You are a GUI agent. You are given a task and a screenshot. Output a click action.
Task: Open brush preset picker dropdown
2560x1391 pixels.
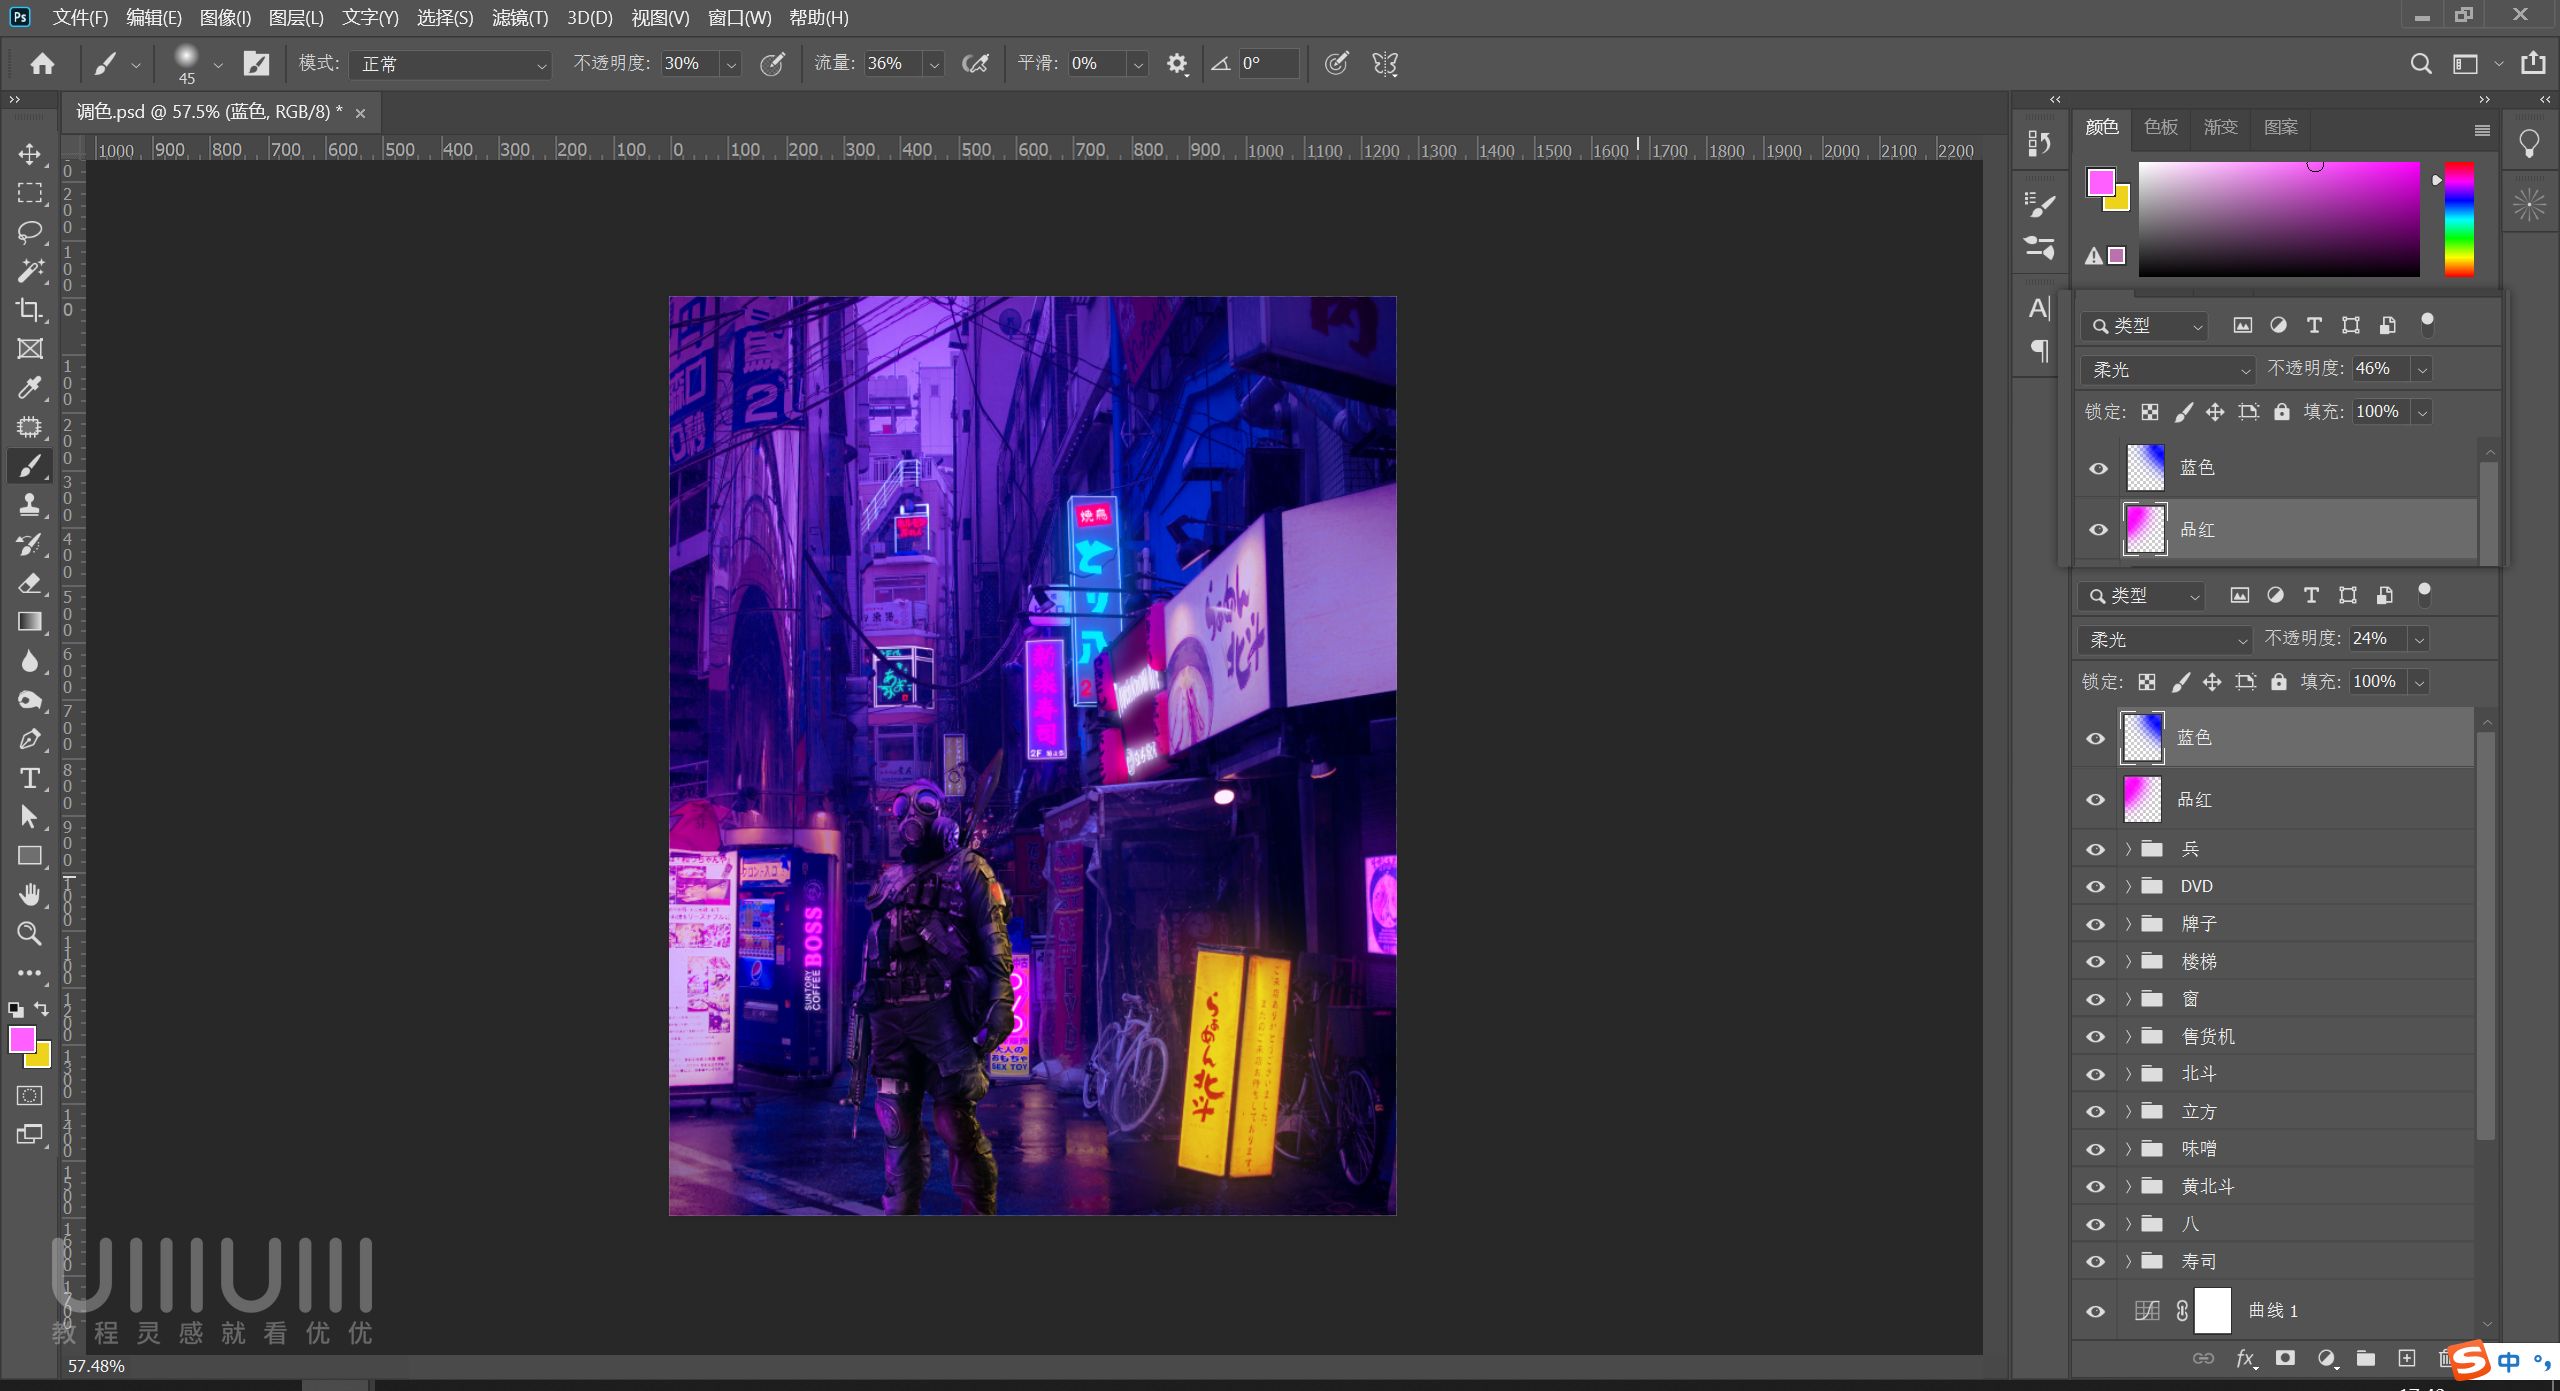[x=218, y=64]
